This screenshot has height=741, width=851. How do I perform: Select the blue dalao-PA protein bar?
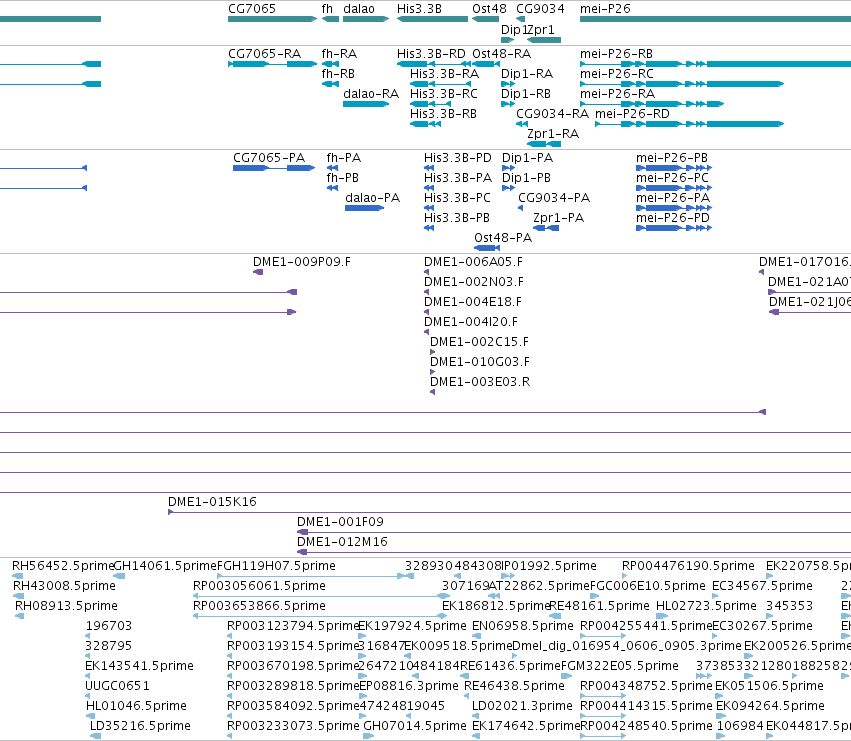[x=364, y=208]
